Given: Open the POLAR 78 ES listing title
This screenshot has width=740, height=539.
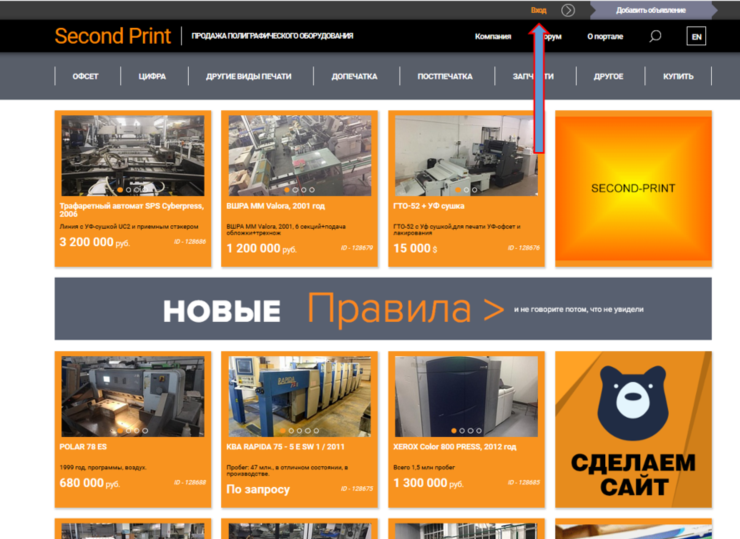Looking at the screenshot, I should tap(84, 447).
